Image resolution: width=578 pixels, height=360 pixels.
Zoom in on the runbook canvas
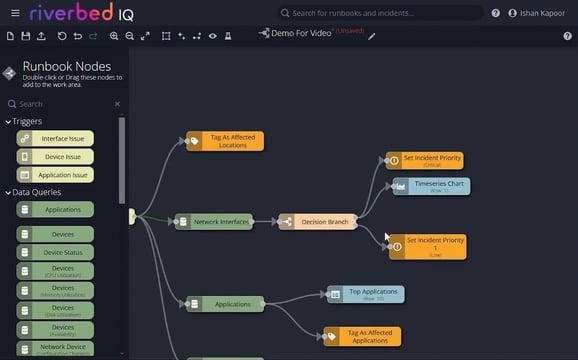click(x=114, y=36)
